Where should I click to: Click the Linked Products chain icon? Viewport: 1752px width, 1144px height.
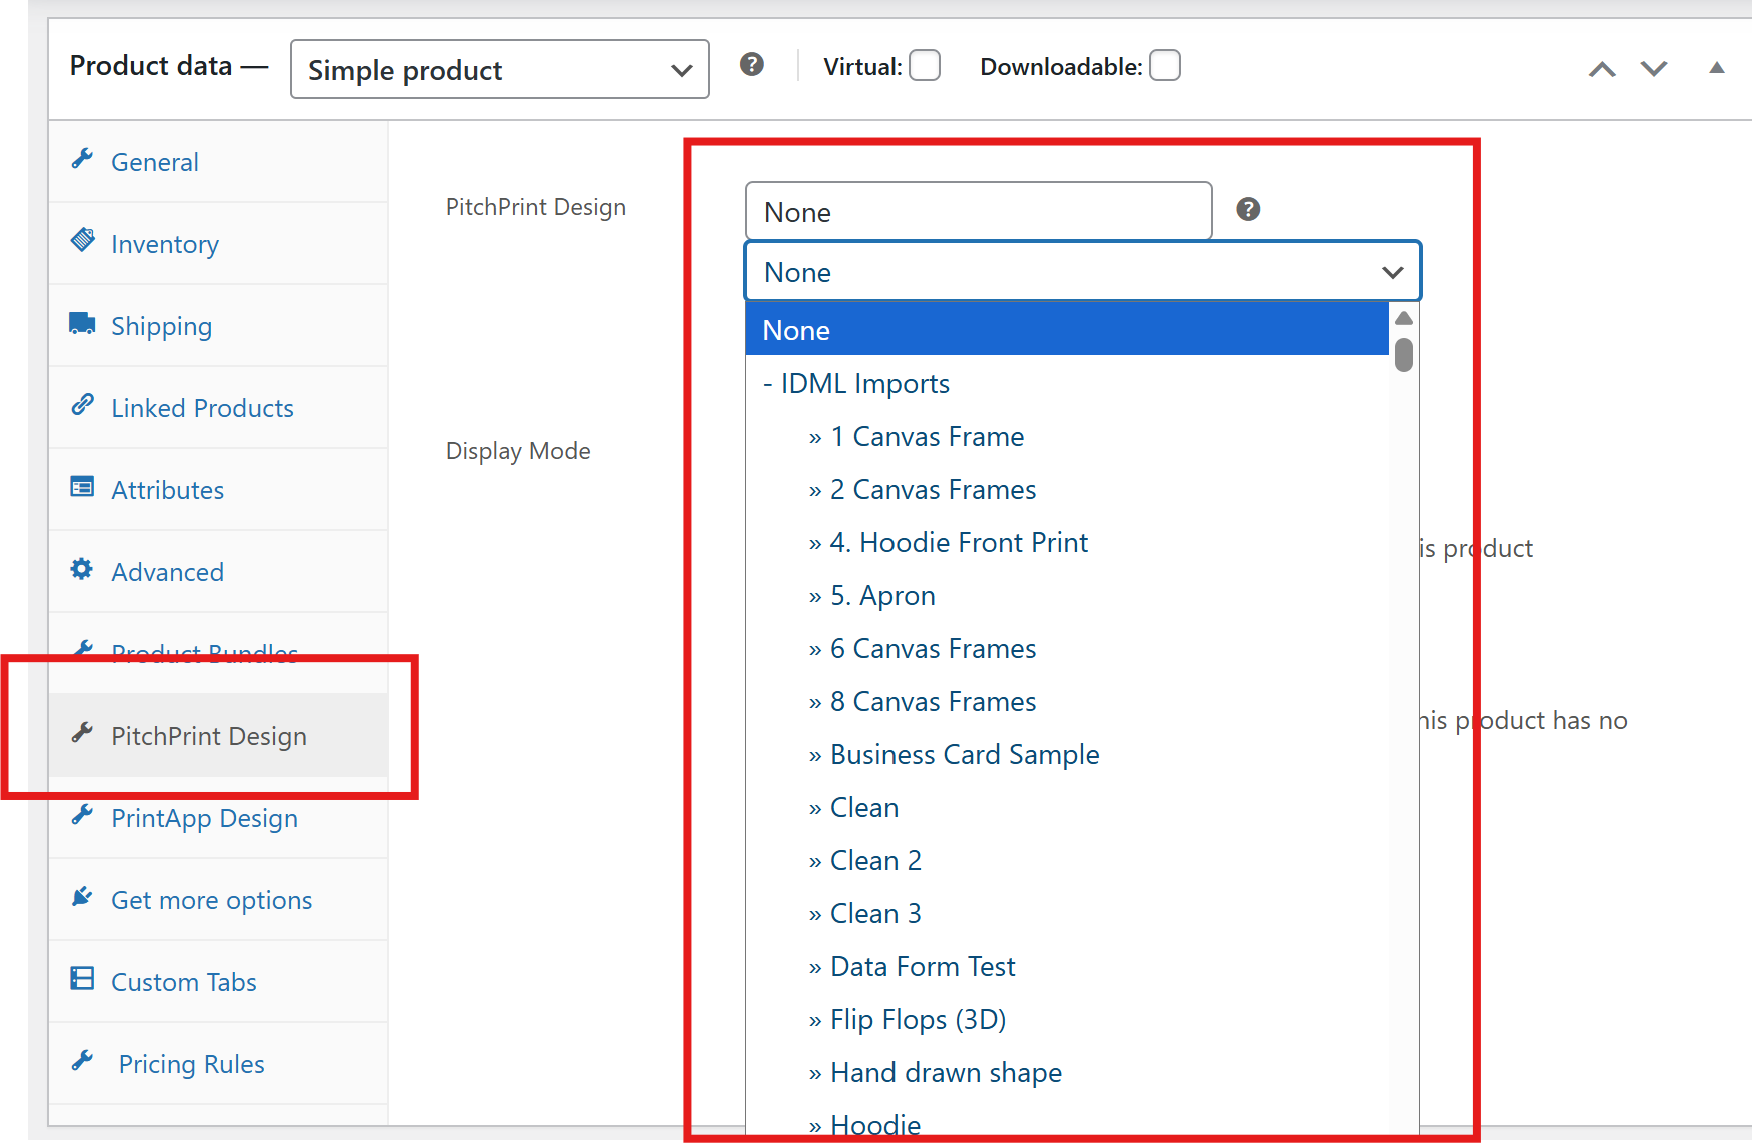pos(82,405)
